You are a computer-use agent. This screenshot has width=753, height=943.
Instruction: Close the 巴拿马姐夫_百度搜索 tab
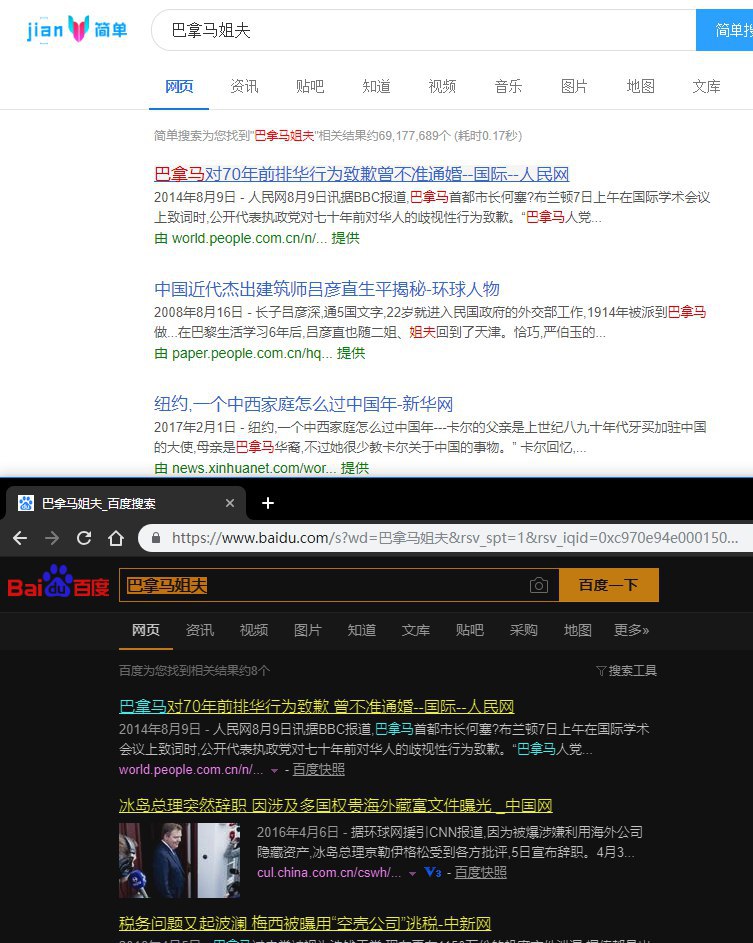click(230, 503)
